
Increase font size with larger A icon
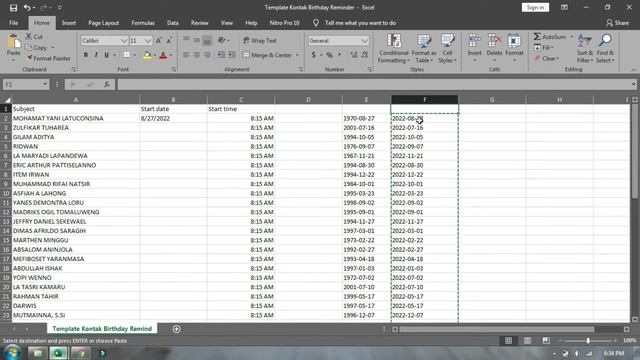[x=159, y=40]
